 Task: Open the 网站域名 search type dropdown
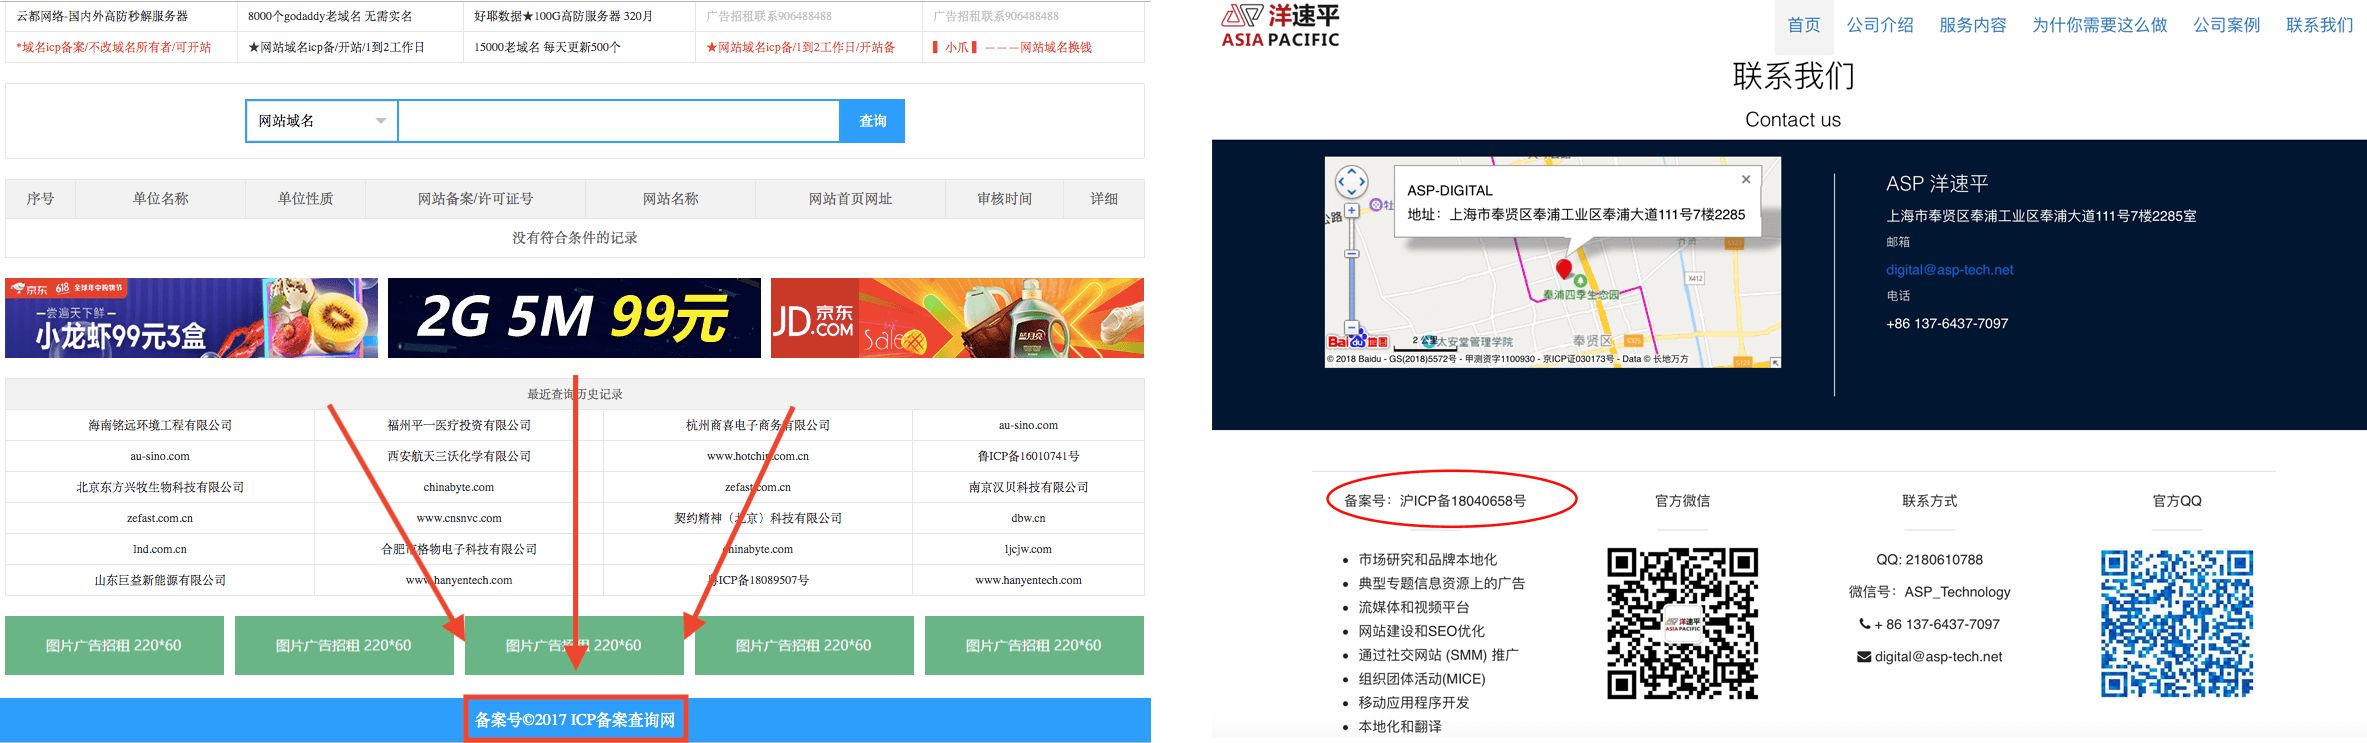point(321,121)
